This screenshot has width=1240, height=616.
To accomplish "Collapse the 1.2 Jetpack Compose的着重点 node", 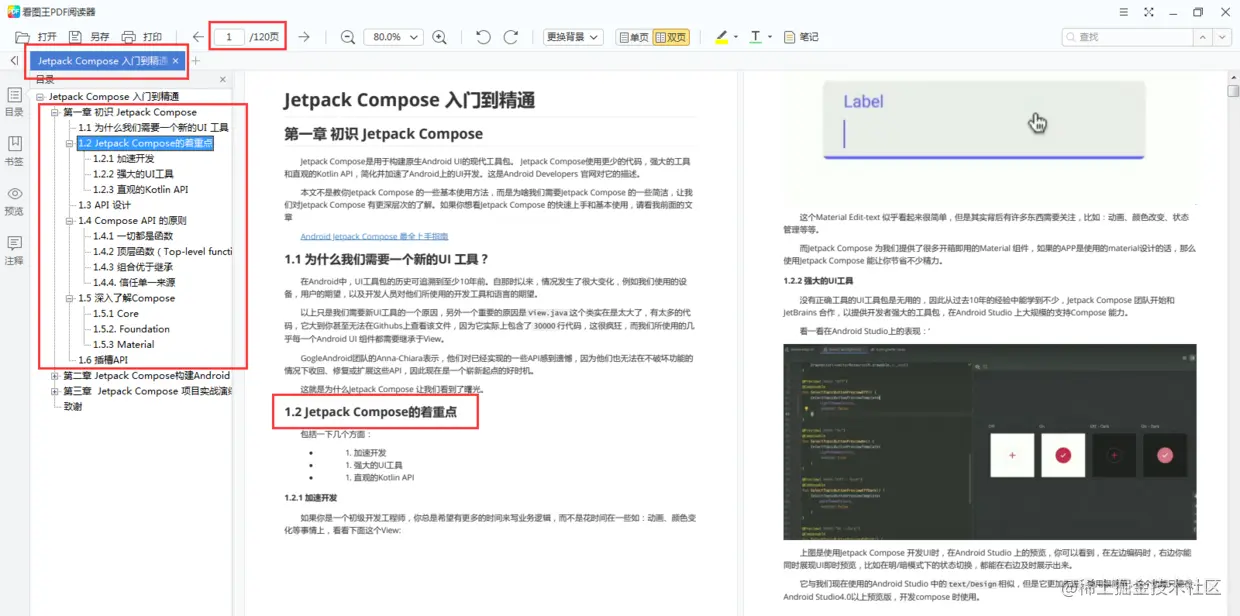I will (x=70, y=143).
